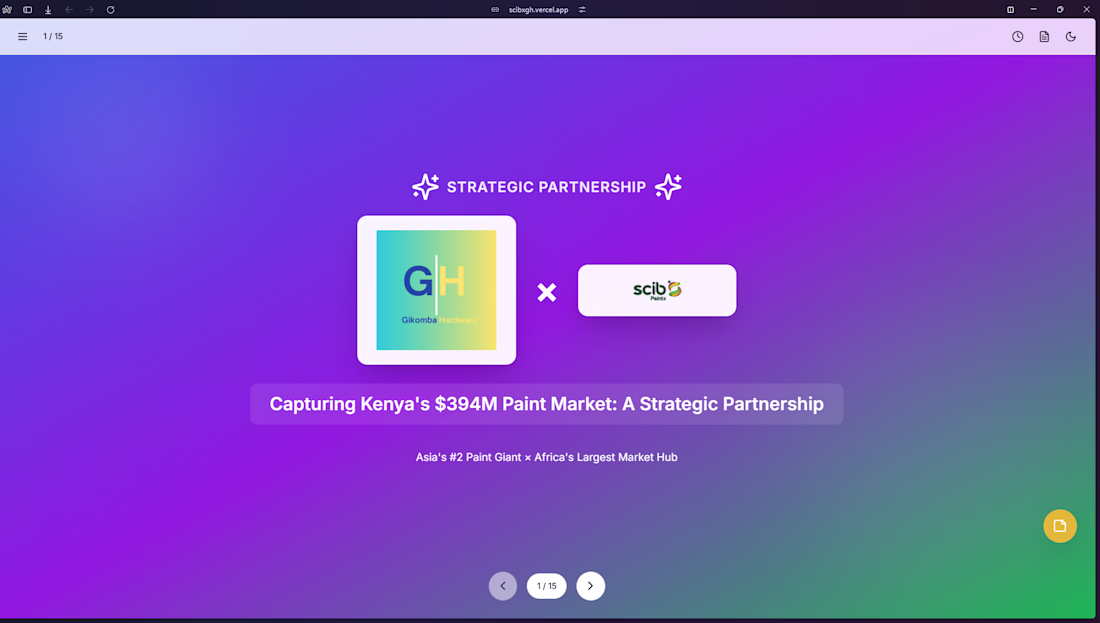Click the browser back arrow
Screen dimensions: 1100x623
click(69, 10)
